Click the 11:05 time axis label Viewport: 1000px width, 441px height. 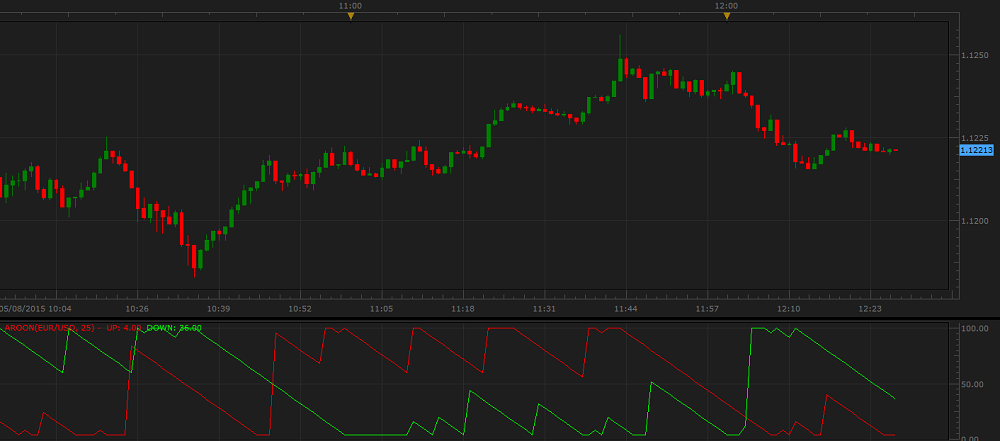coord(381,309)
